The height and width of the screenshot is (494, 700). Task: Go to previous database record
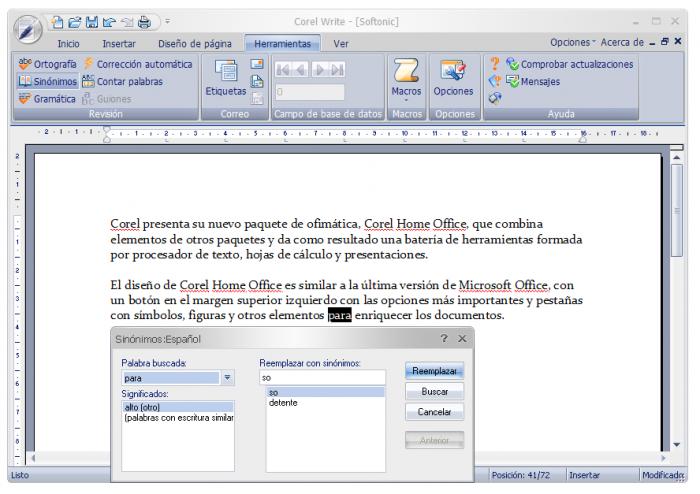point(300,70)
